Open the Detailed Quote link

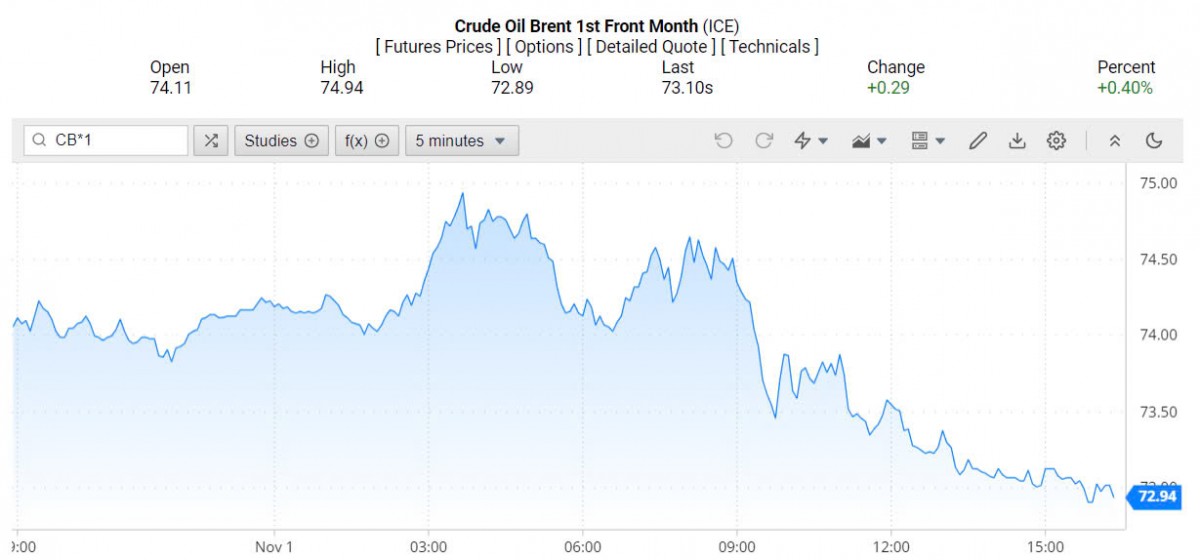[651, 46]
